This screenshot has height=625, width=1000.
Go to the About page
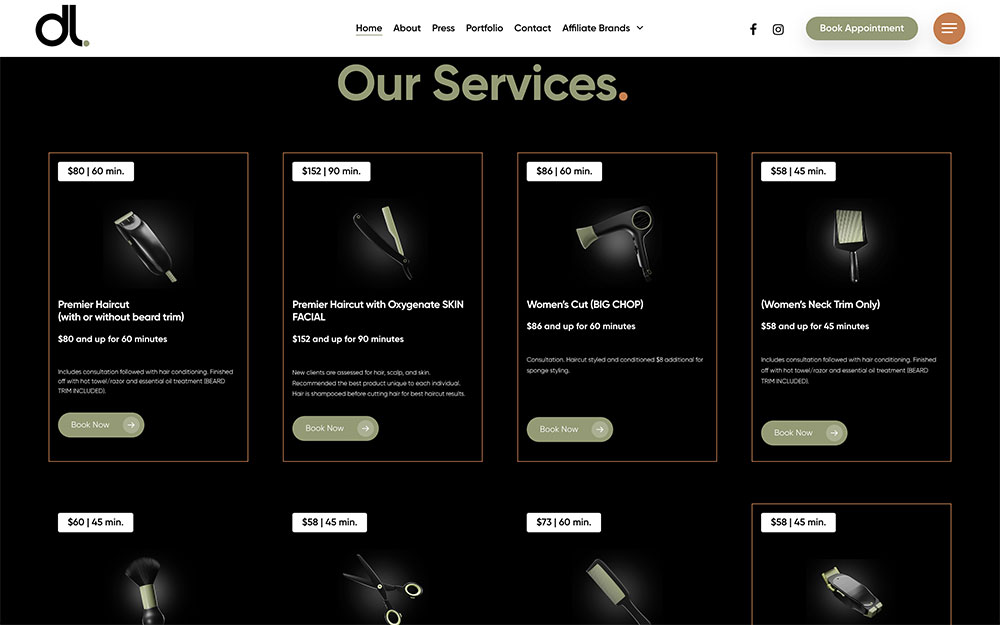[x=407, y=28]
